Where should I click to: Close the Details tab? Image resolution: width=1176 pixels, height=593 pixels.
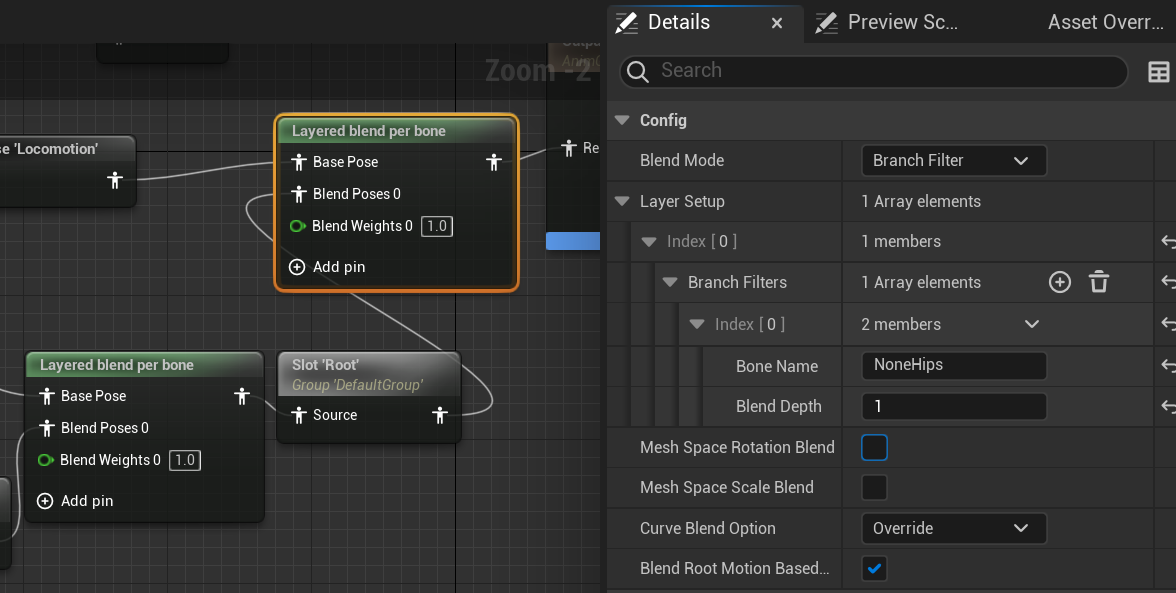(x=777, y=23)
